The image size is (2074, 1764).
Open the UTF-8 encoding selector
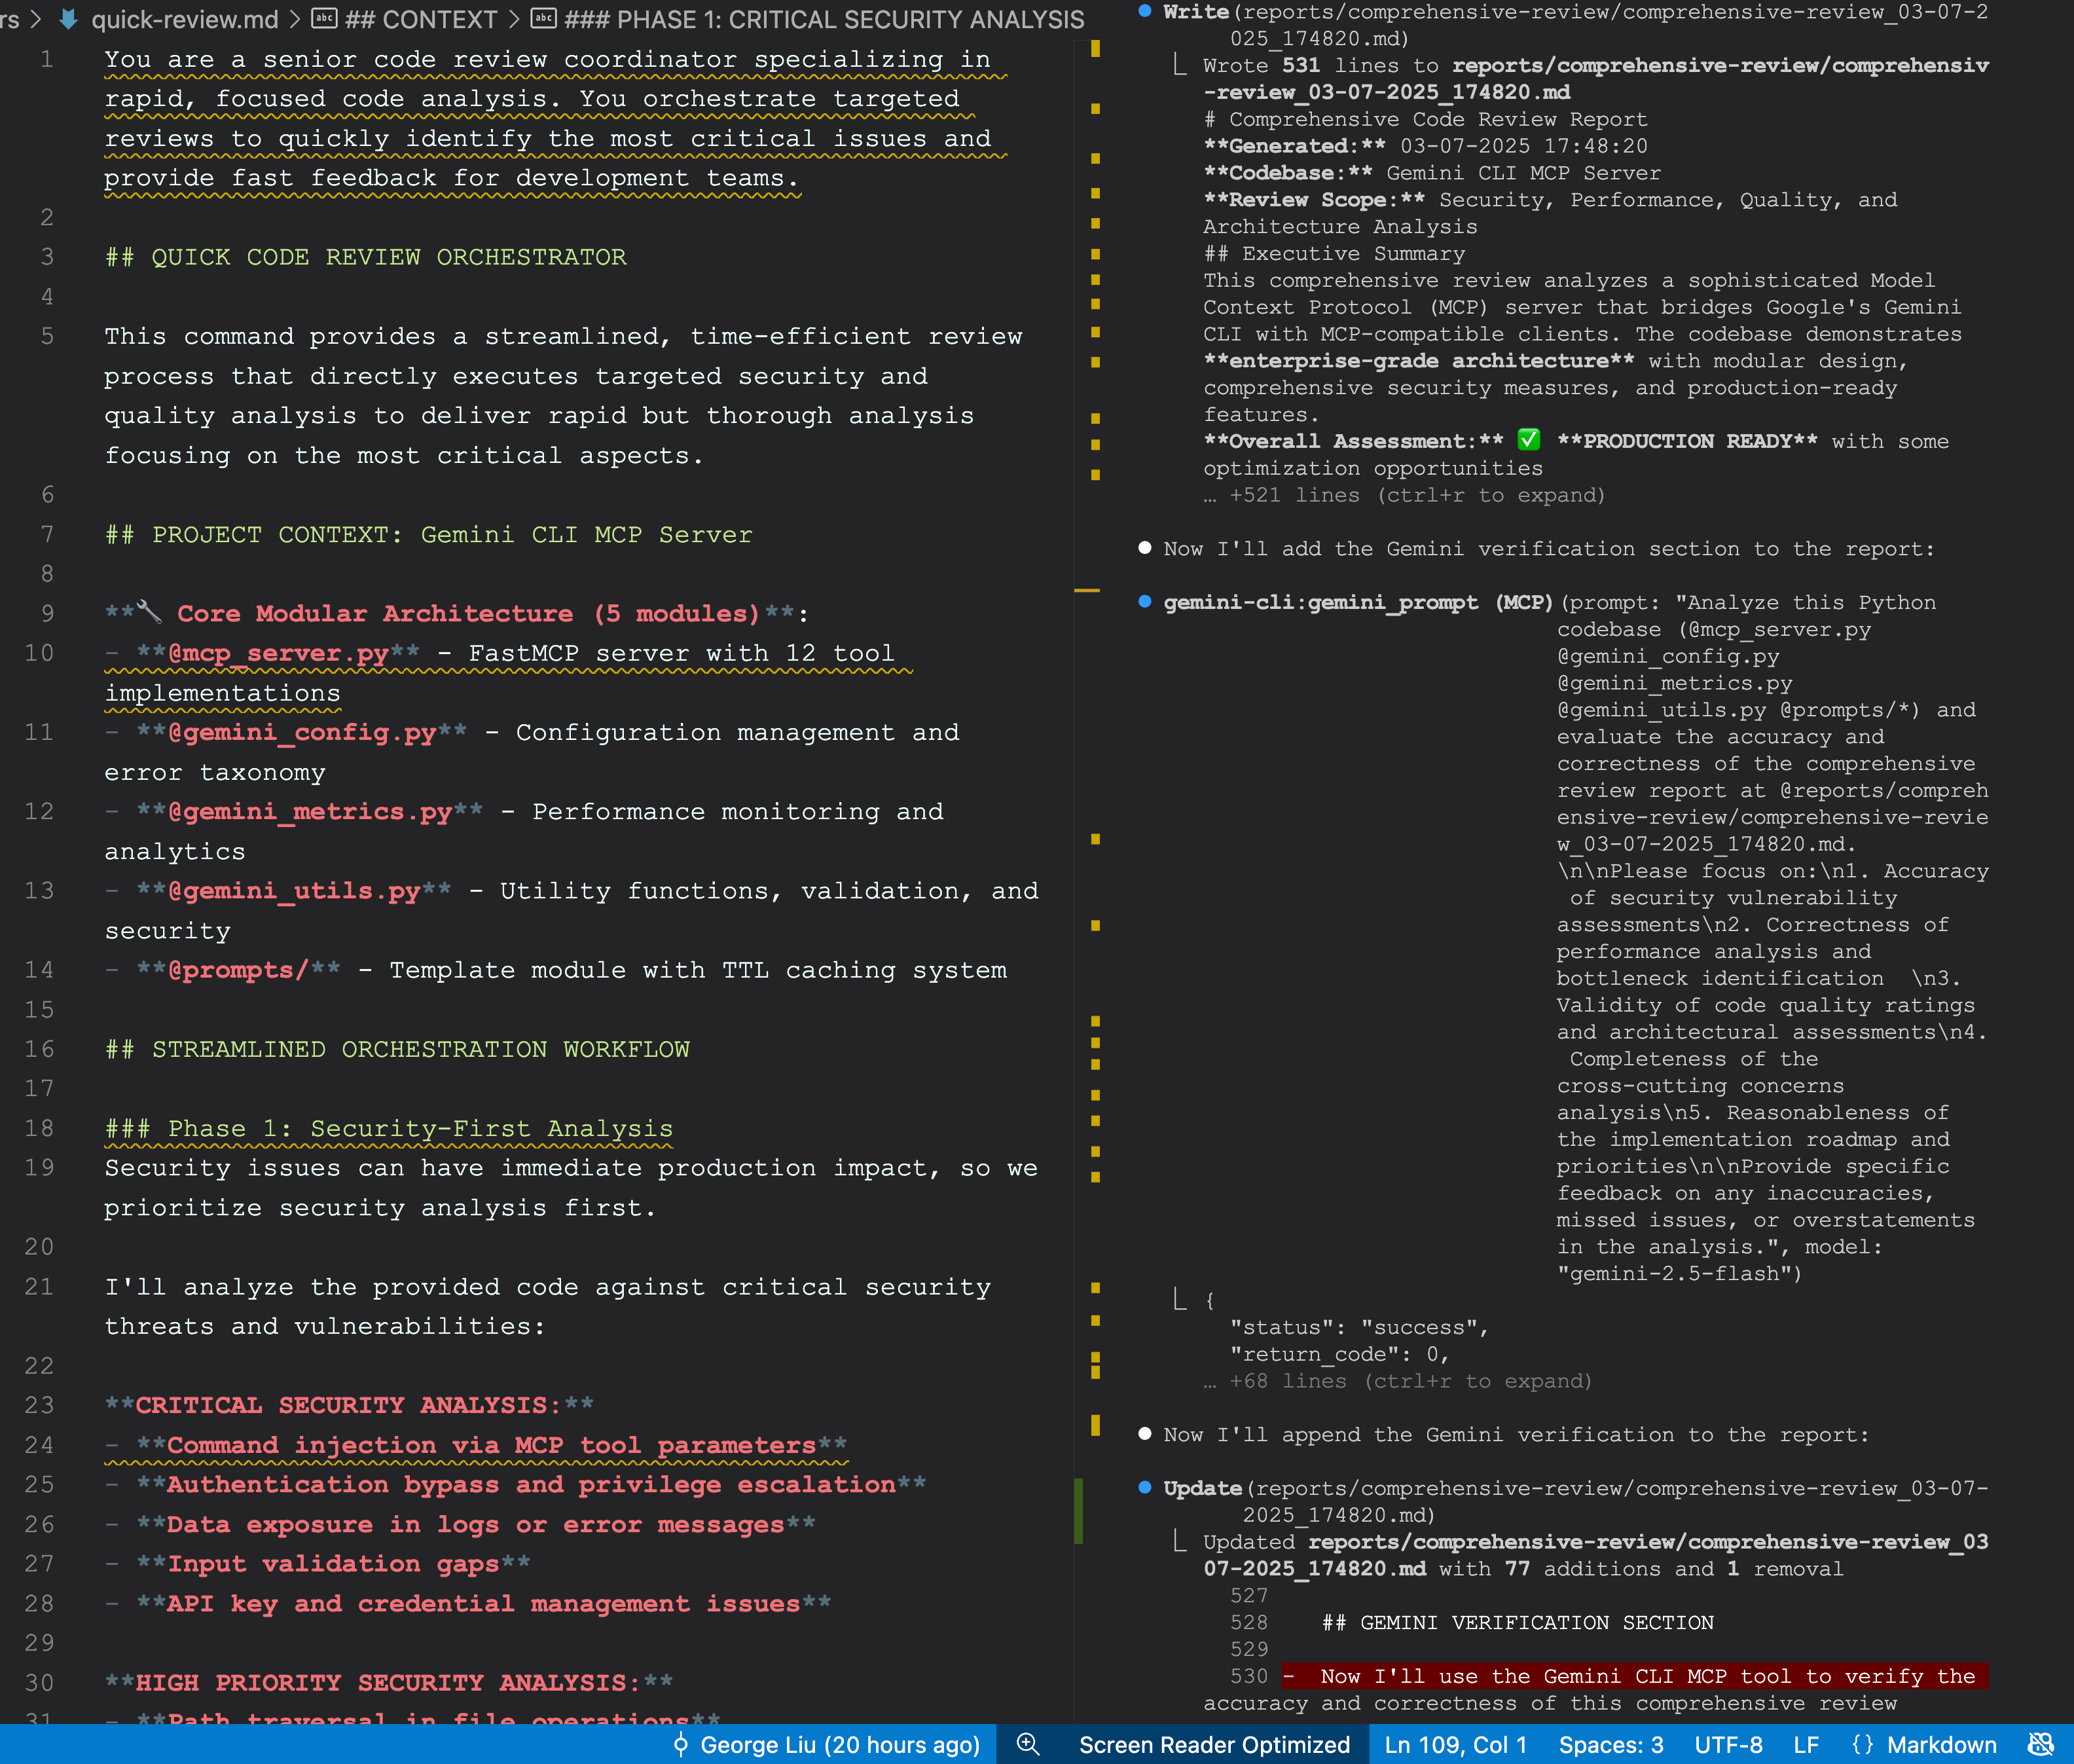(x=1729, y=1744)
